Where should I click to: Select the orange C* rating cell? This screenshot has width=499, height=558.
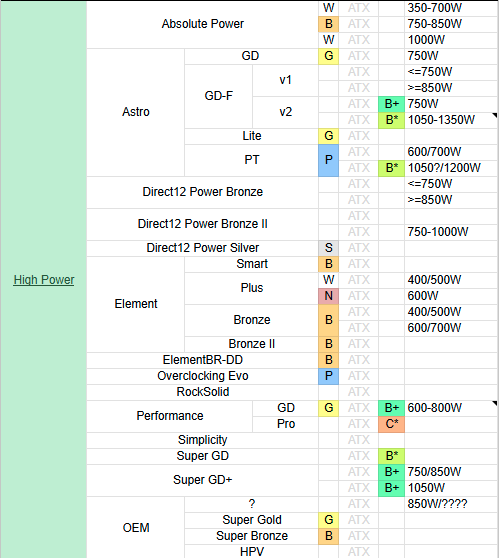(x=392, y=424)
